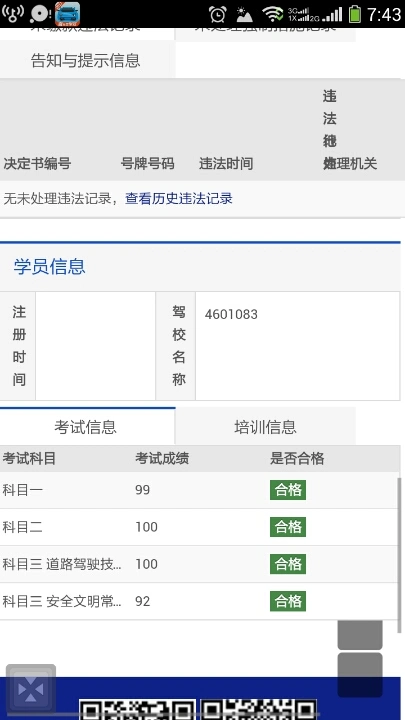Tap the hotspot broadcast status icon

pyautogui.click(x=12, y=13)
